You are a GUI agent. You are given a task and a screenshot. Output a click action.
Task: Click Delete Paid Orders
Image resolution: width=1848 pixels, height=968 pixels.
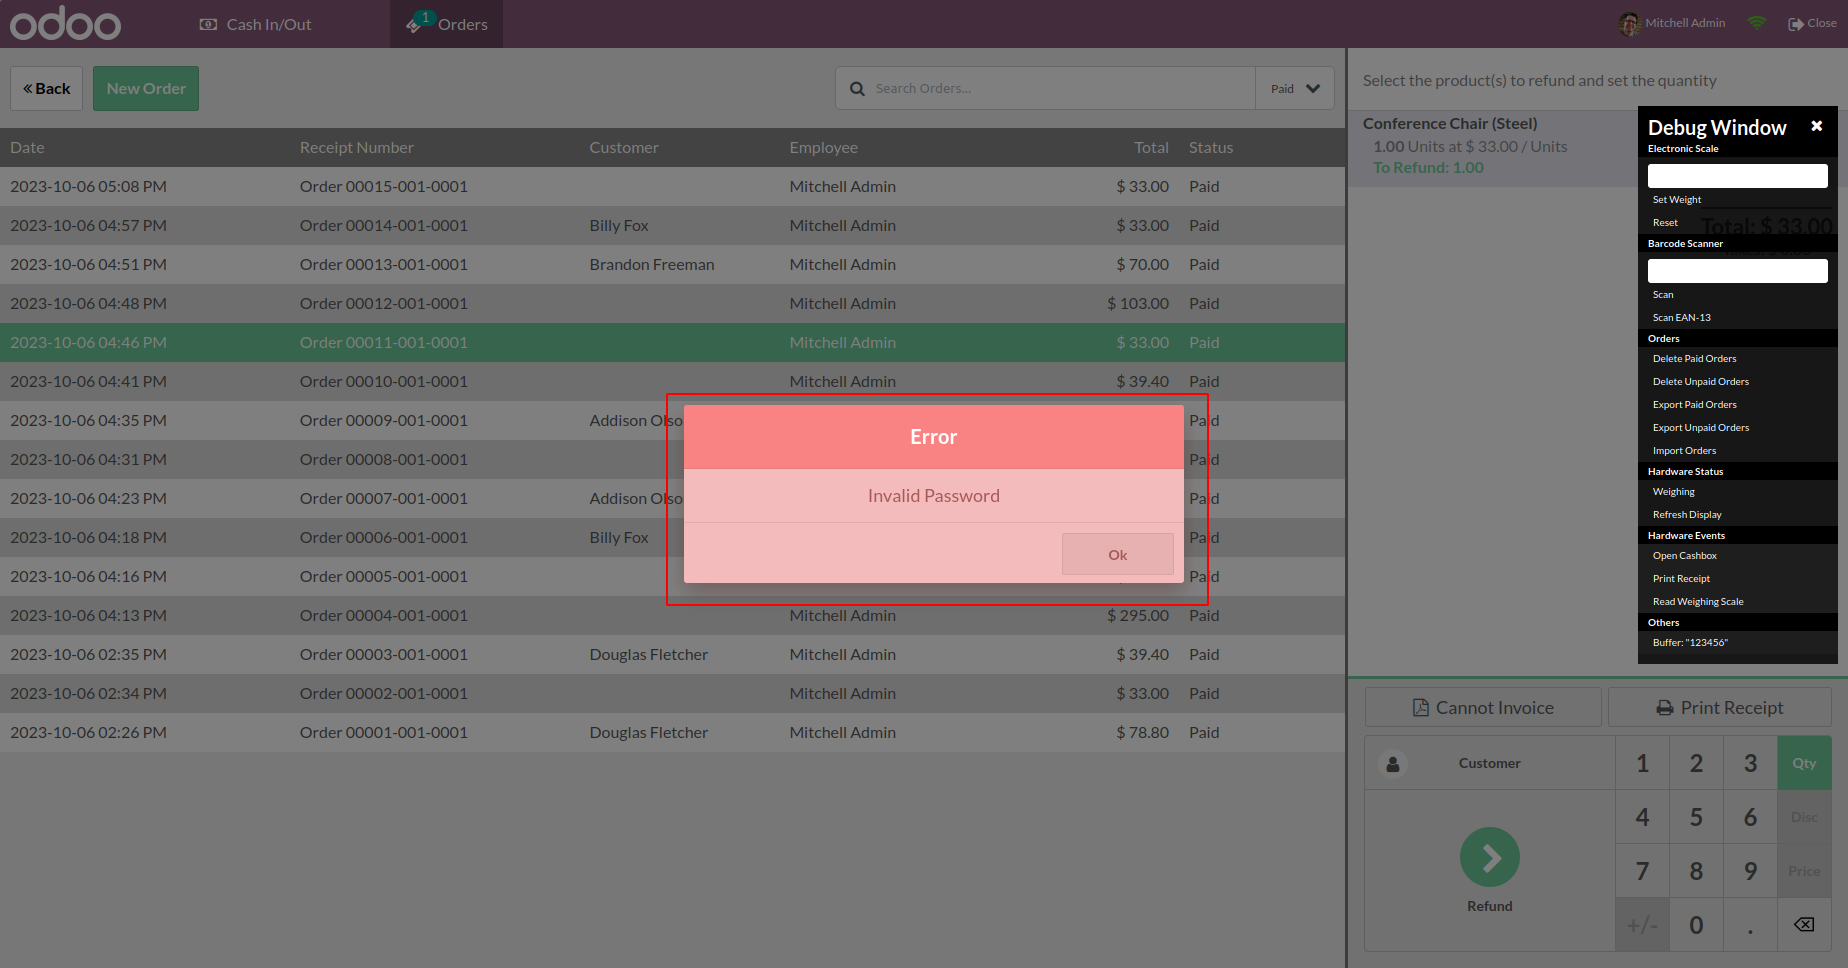1695,359
